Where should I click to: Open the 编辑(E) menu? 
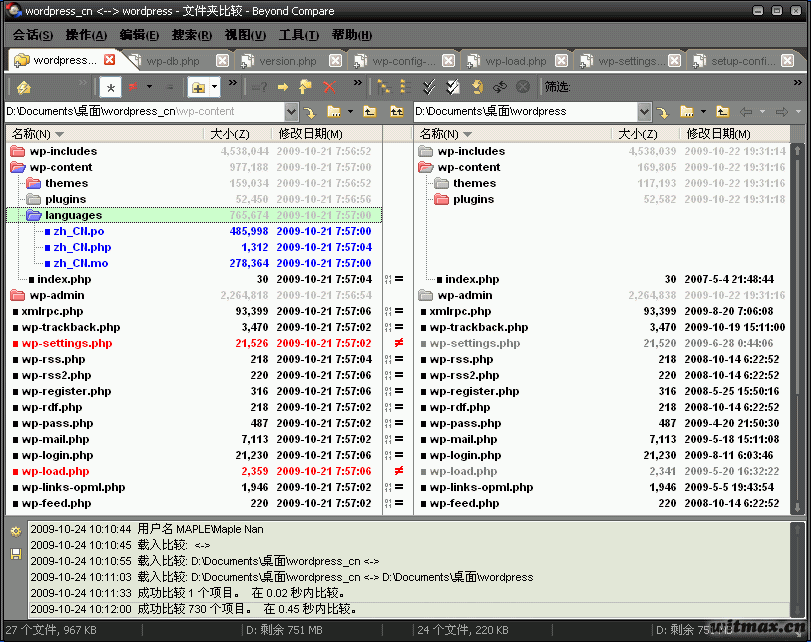click(139, 35)
